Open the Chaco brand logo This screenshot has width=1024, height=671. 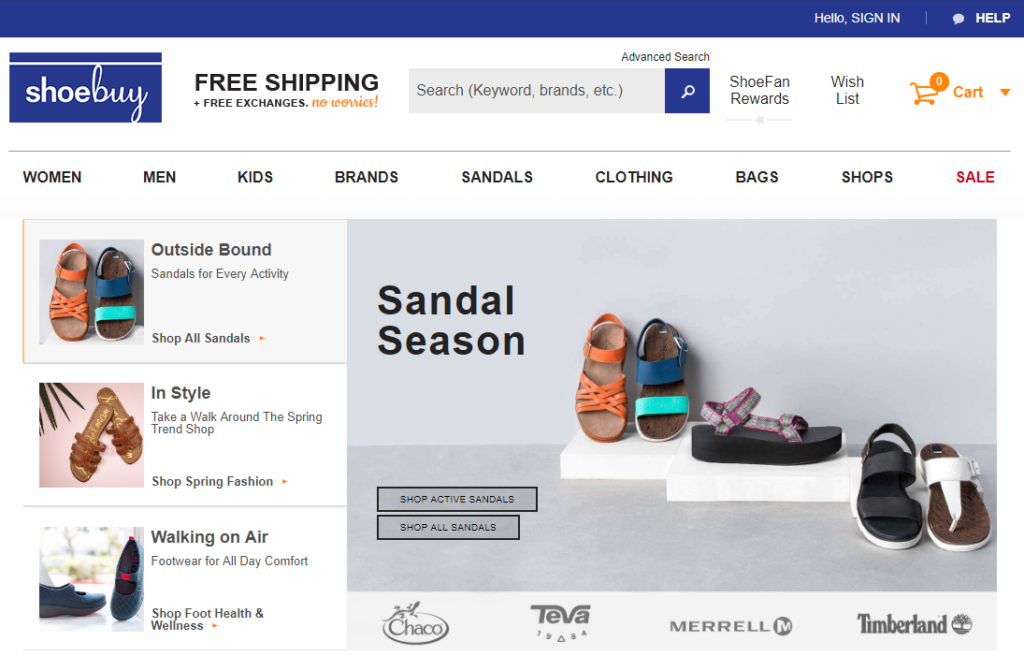pos(415,623)
